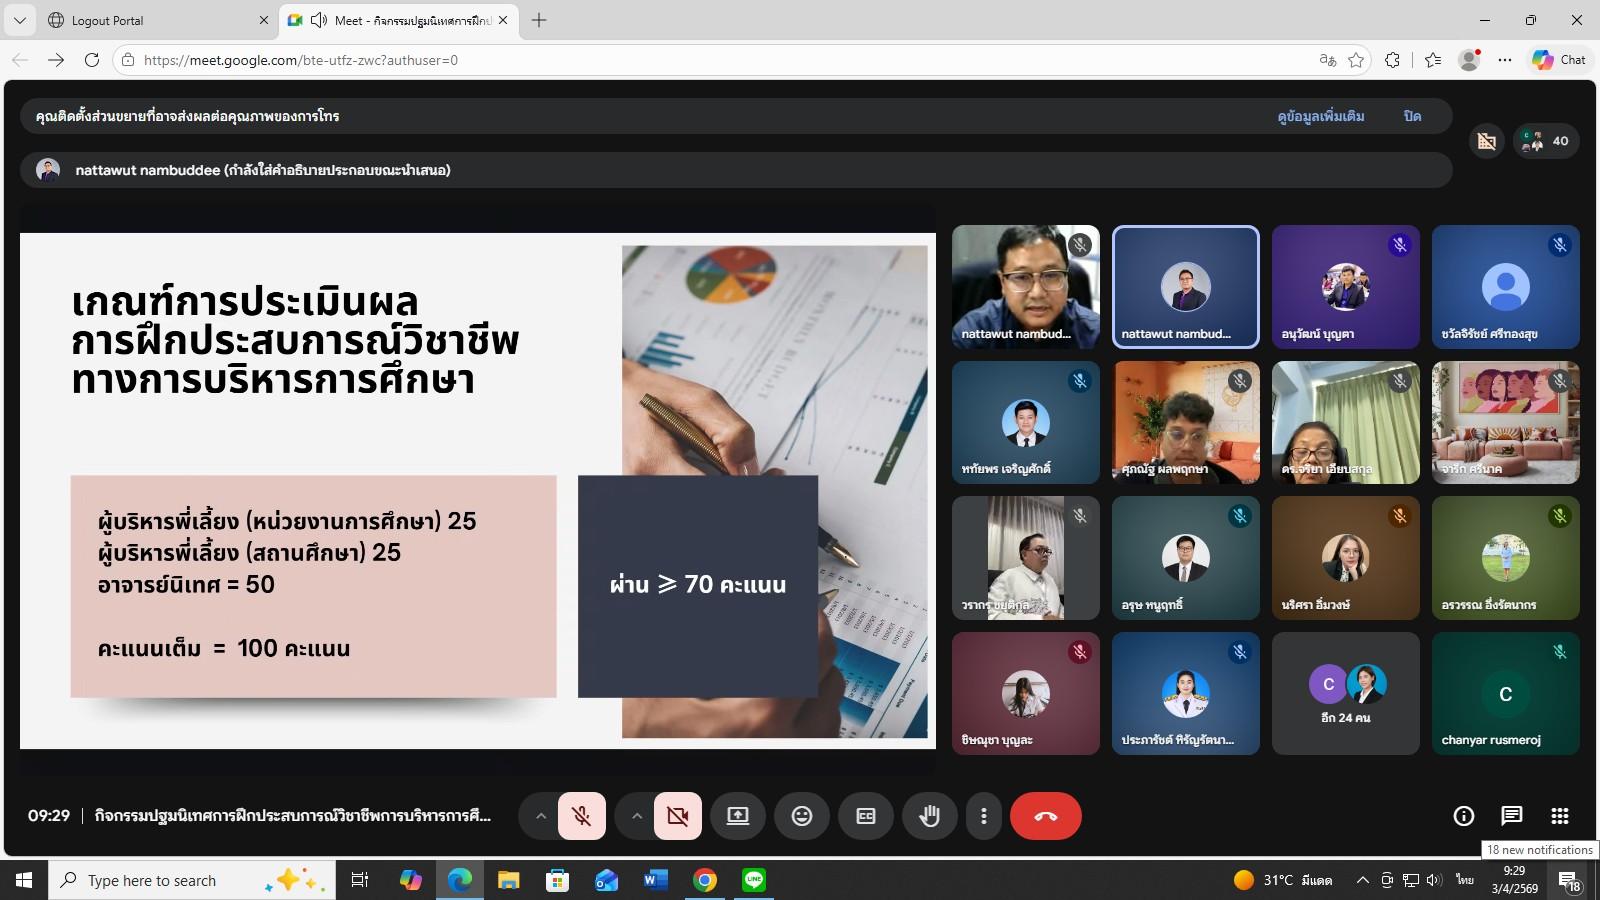Click the browser address bar URL
Viewport: 1600px width, 900px height.
click(x=300, y=60)
